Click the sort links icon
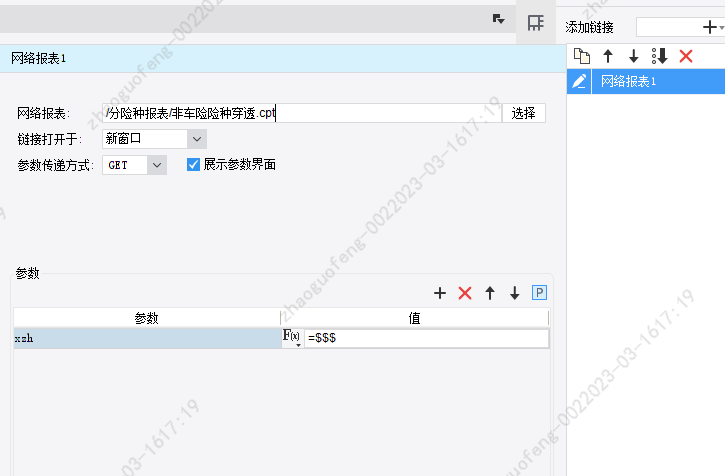This screenshot has height=476, width=725. pyautogui.click(x=659, y=56)
